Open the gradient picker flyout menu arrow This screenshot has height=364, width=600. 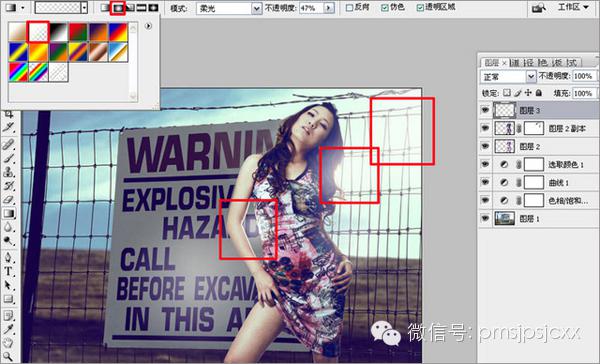coord(148,26)
